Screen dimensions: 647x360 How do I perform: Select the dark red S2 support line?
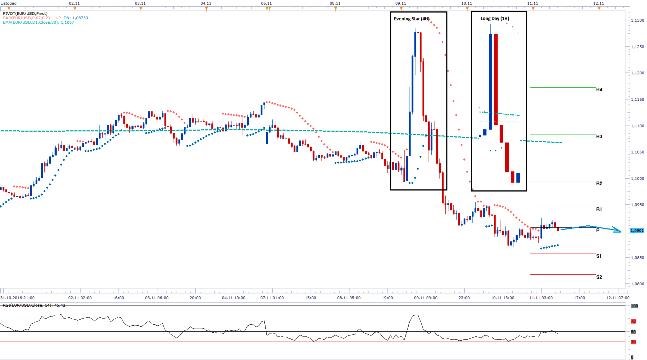click(563, 275)
